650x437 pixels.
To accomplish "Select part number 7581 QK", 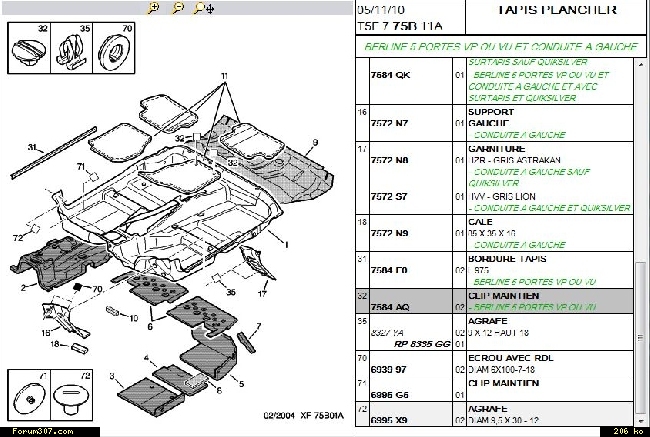I will [x=390, y=75].
